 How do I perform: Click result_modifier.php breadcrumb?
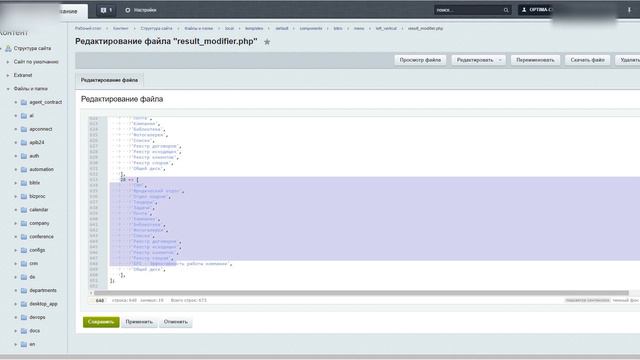(425, 29)
